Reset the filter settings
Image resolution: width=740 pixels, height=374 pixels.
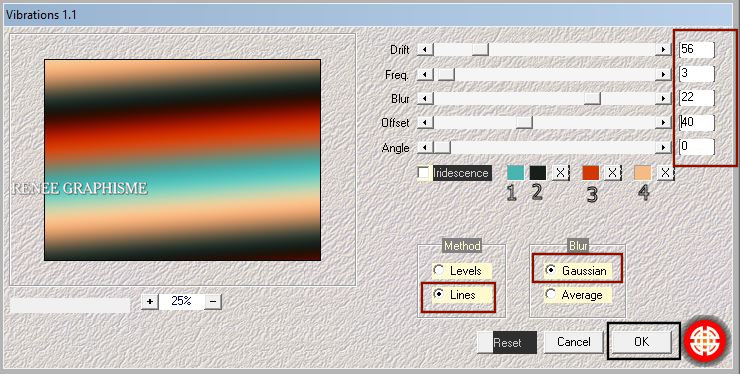point(507,342)
